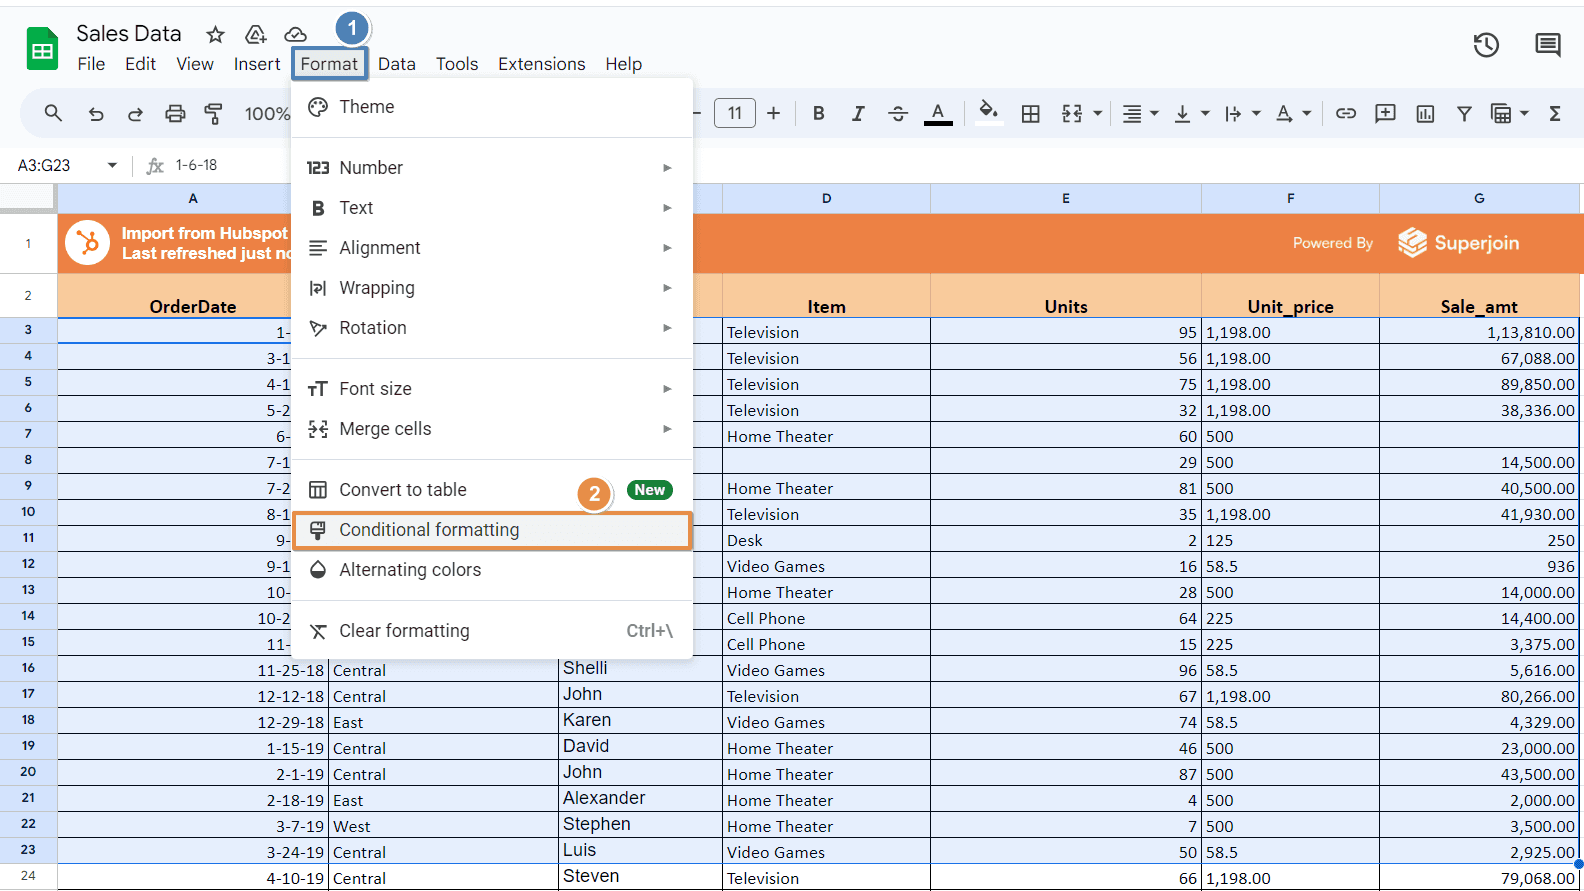
Task: Expand Wrapping submenu
Action: tap(492, 288)
